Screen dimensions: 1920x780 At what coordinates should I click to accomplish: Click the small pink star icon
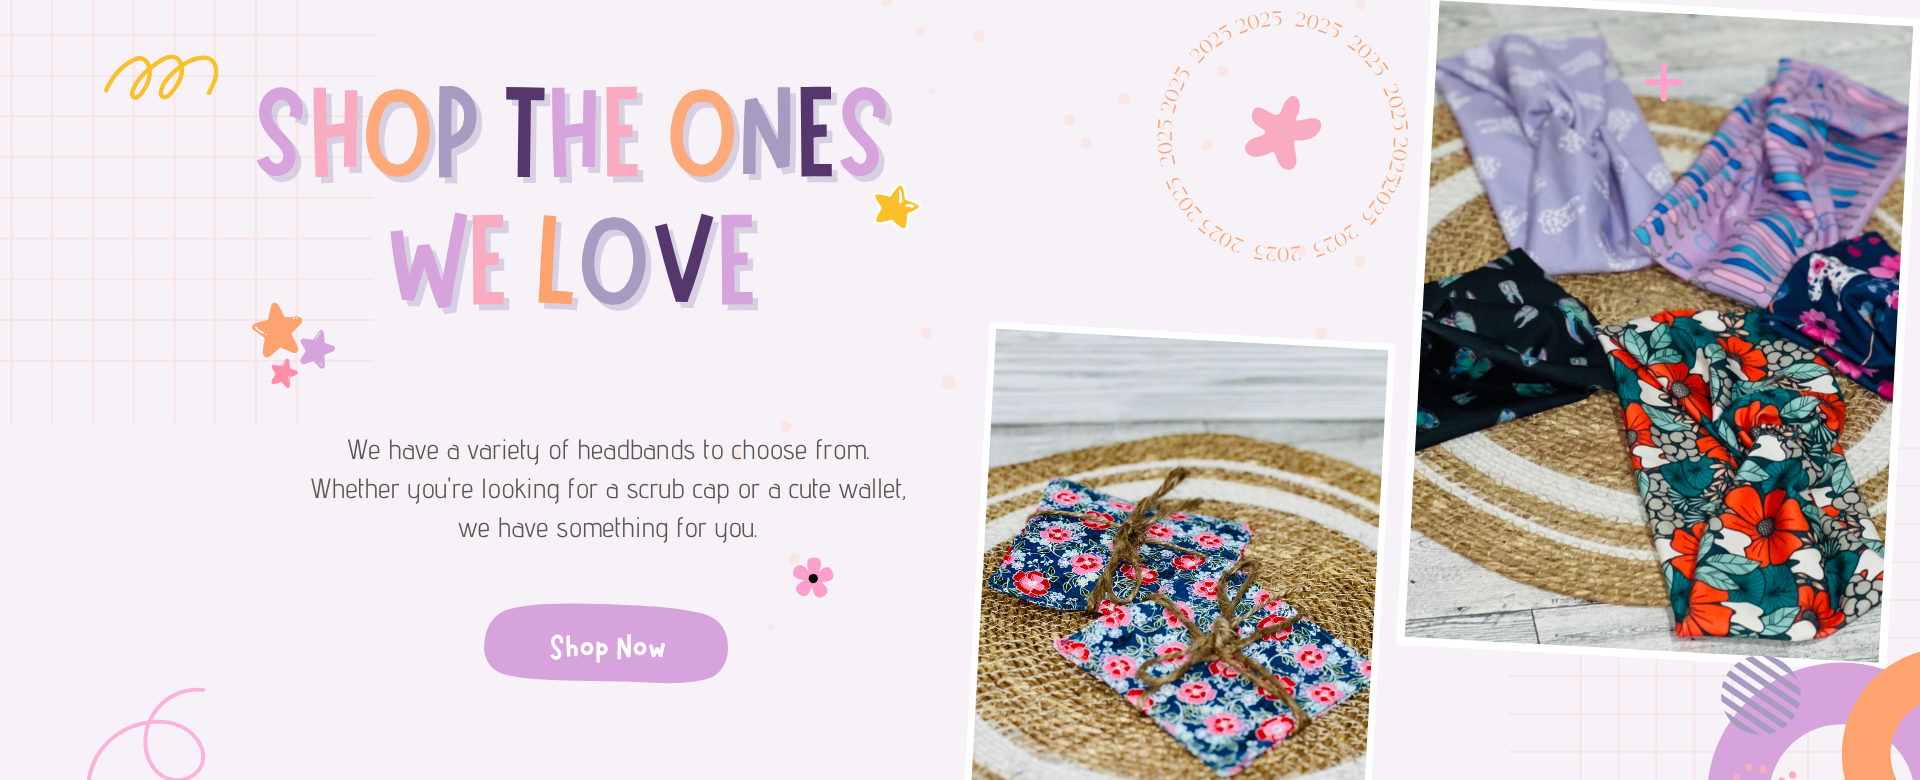coord(284,373)
